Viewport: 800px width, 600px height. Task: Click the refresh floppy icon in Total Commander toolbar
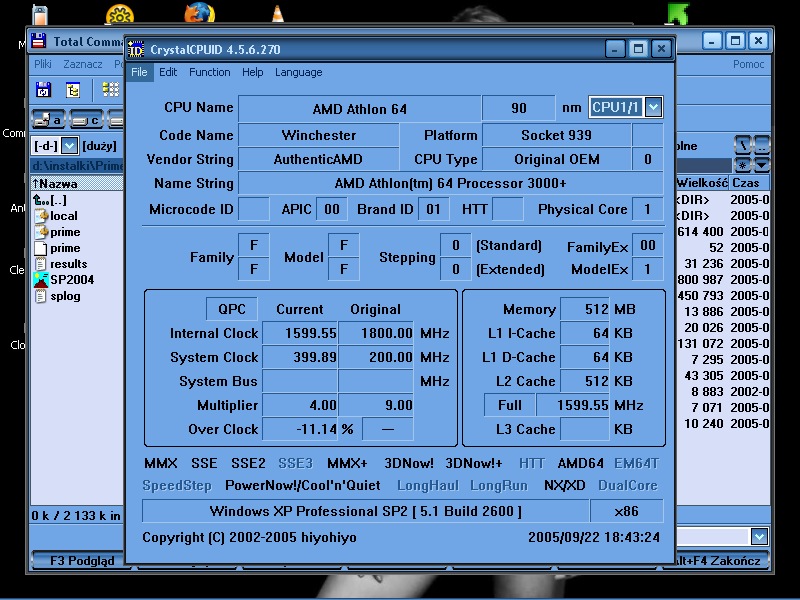[x=44, y=89]
